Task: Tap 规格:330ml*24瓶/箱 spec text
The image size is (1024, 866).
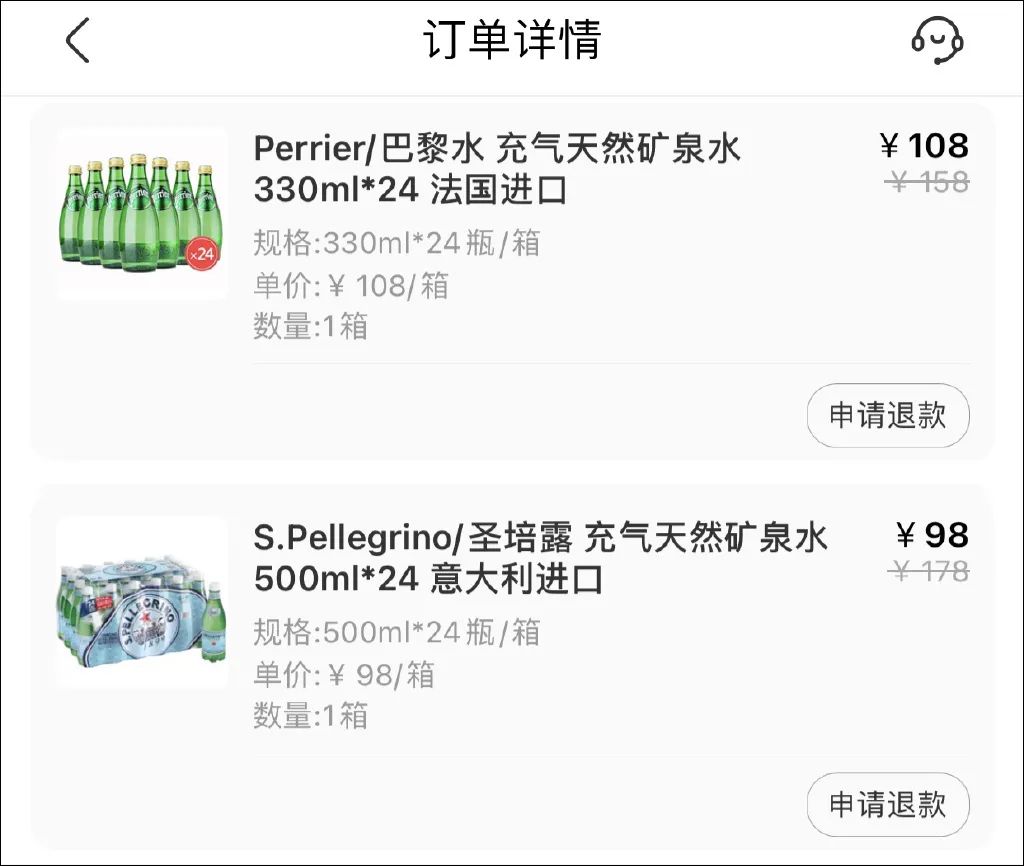Action: (397, 244)
